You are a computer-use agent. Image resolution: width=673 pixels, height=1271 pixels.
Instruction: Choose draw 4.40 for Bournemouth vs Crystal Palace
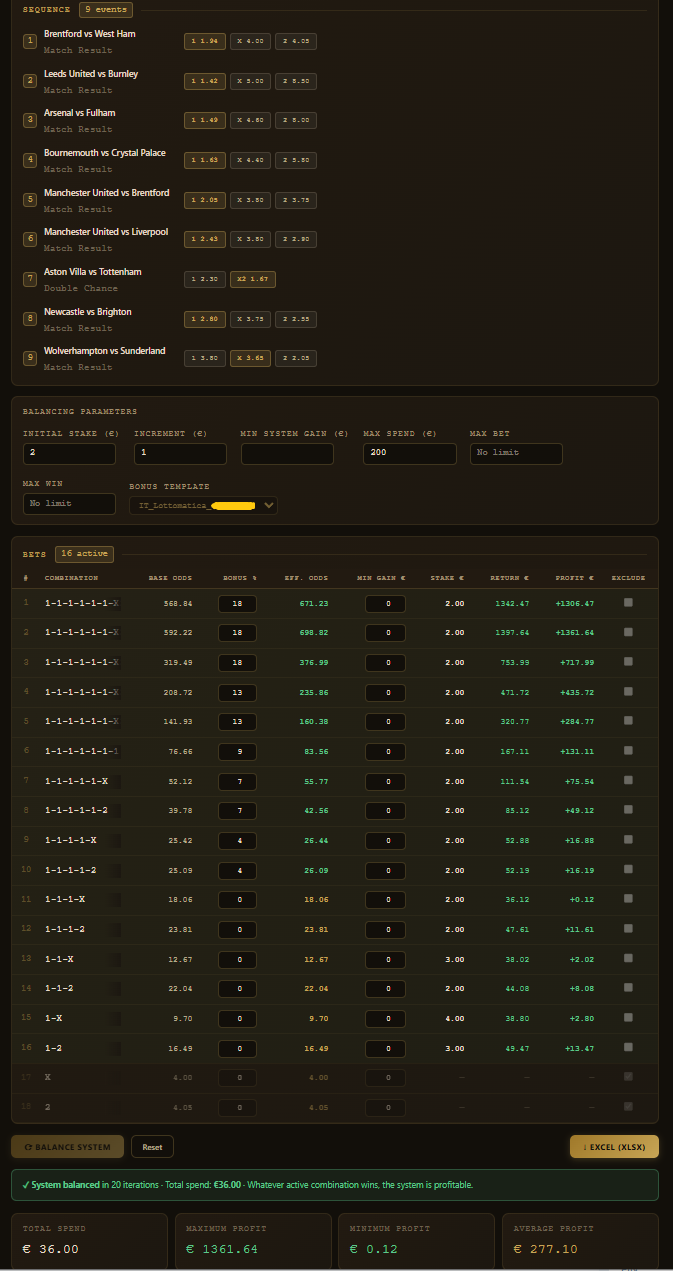click(250, 160)
